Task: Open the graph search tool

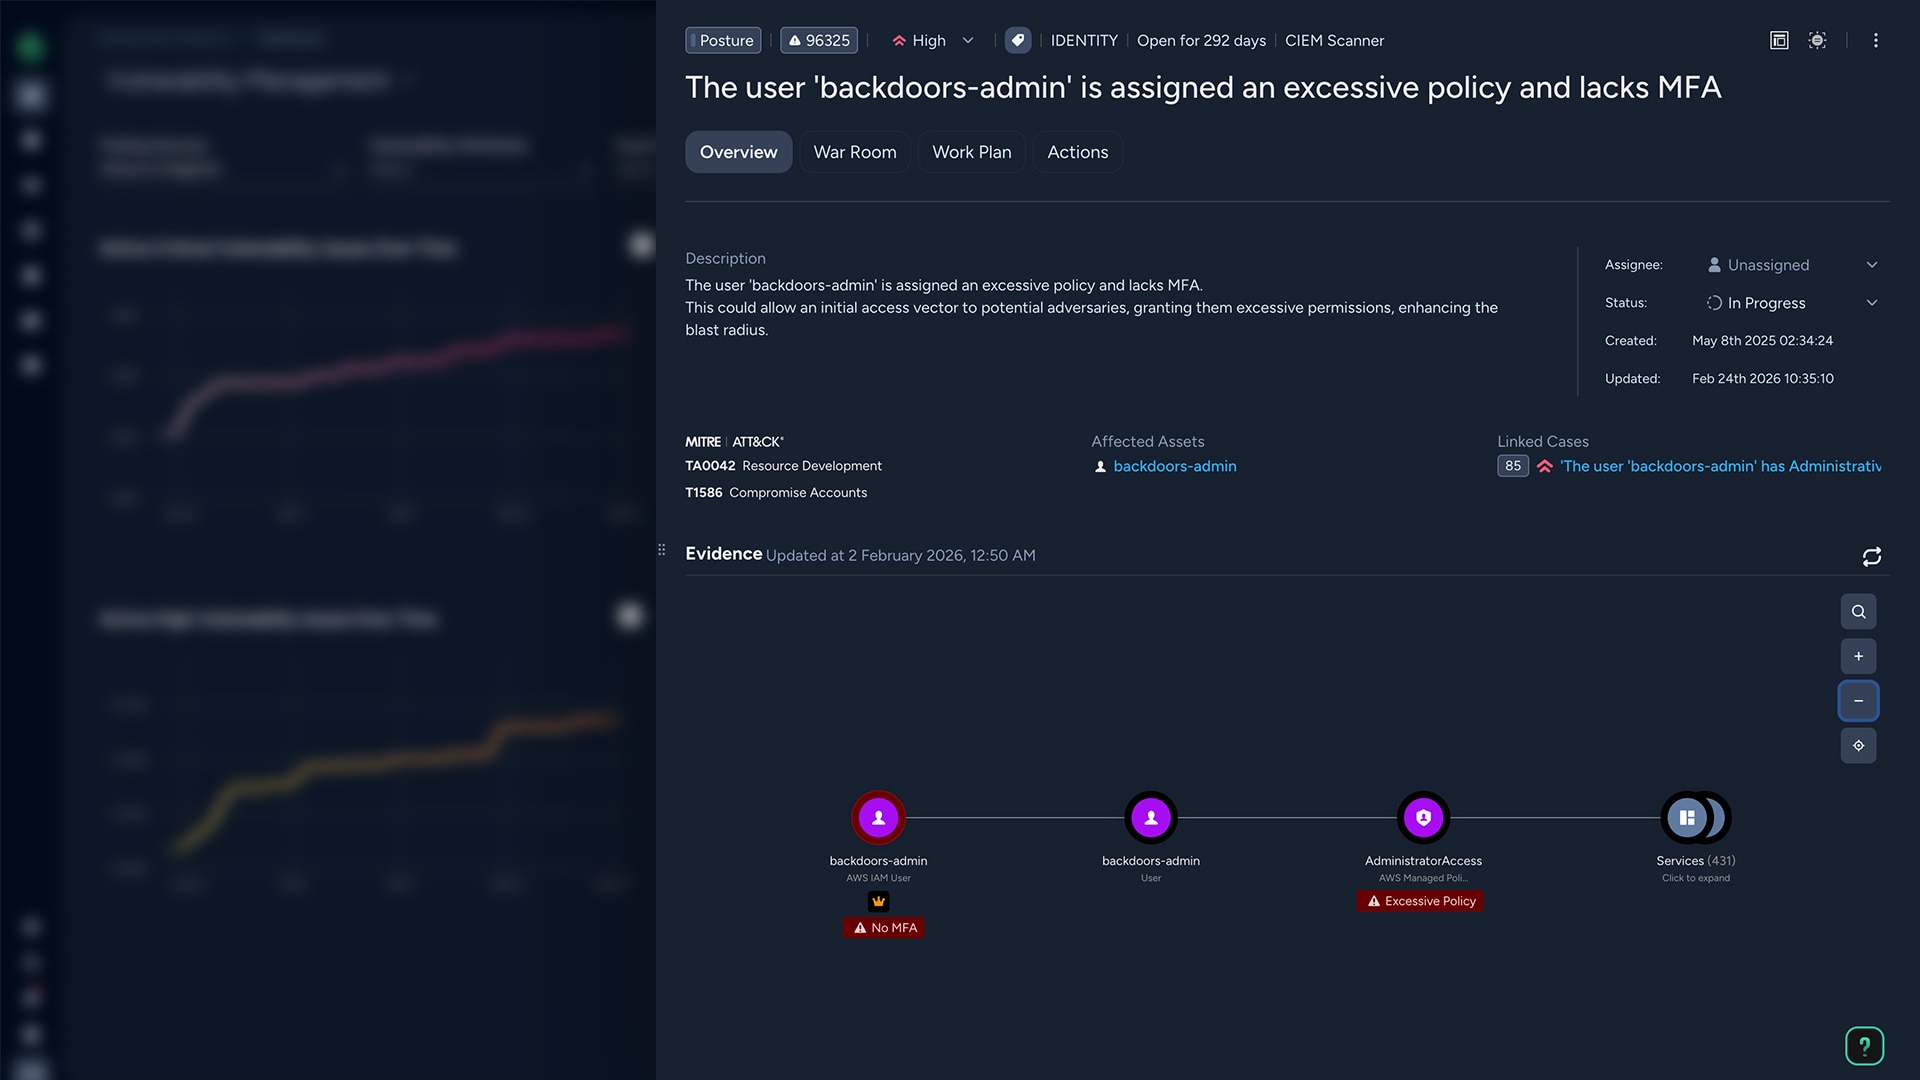Action: click(1858, 611)
